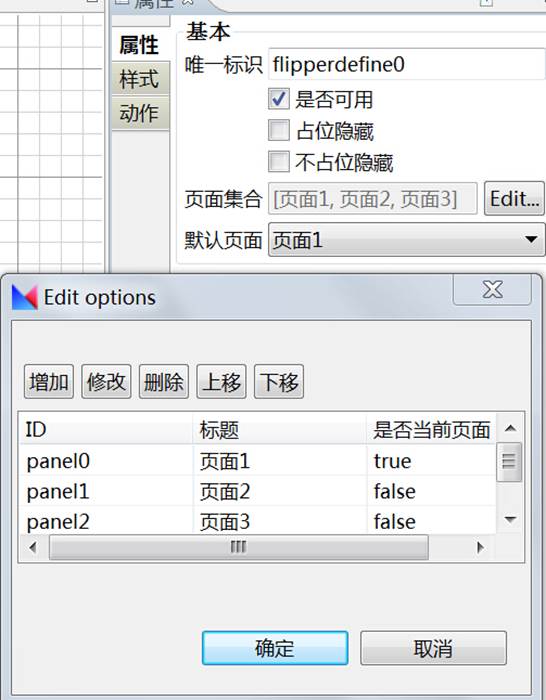Click the table's vertical scroll down arrow

(510, 519)
